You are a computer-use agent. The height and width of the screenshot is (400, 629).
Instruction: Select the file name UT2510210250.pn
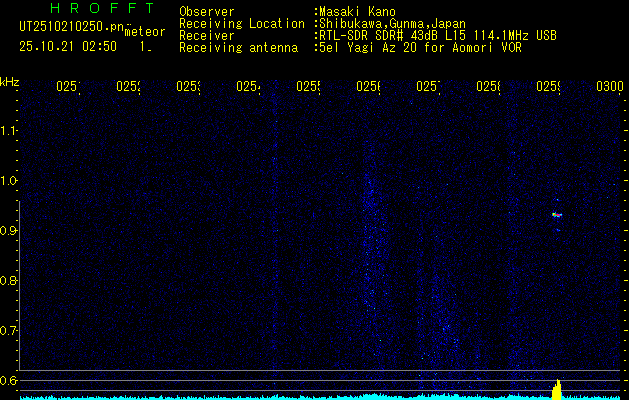(x=71, y=27)
